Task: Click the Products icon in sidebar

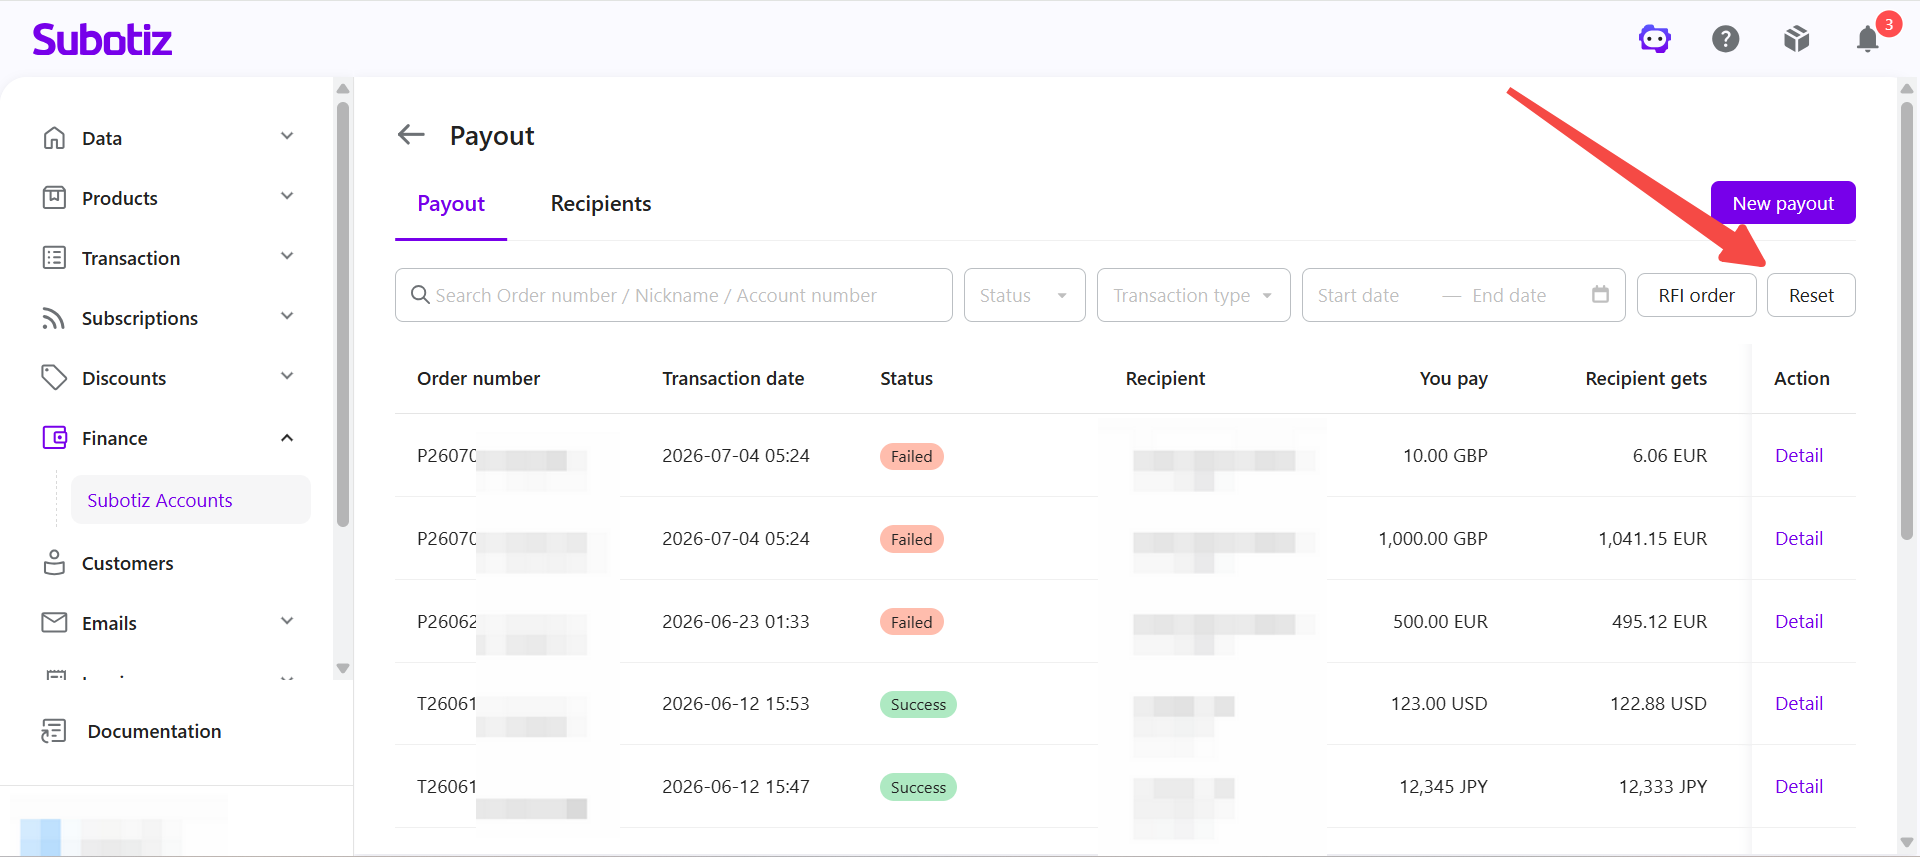Action: pos(54,198)
